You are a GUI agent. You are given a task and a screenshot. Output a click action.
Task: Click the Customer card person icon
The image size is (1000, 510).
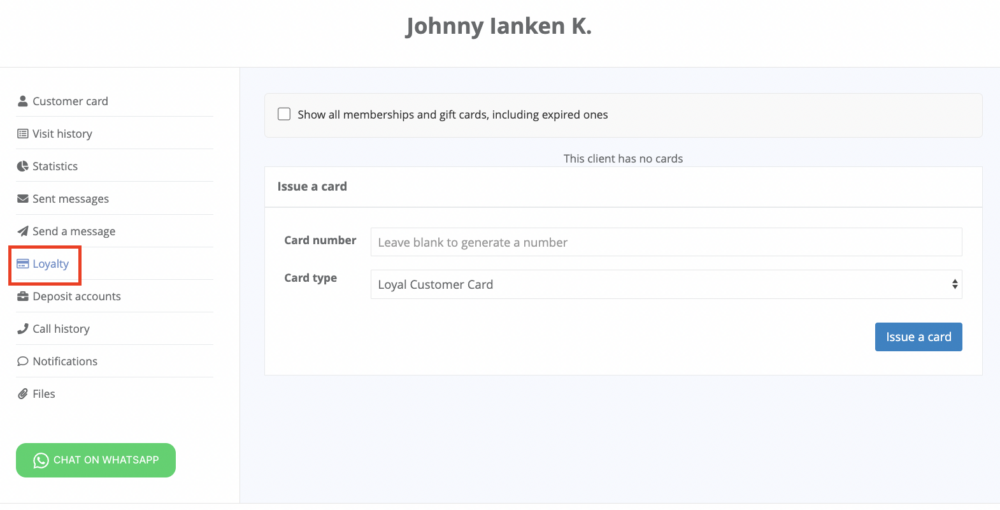tap(22, 101)
